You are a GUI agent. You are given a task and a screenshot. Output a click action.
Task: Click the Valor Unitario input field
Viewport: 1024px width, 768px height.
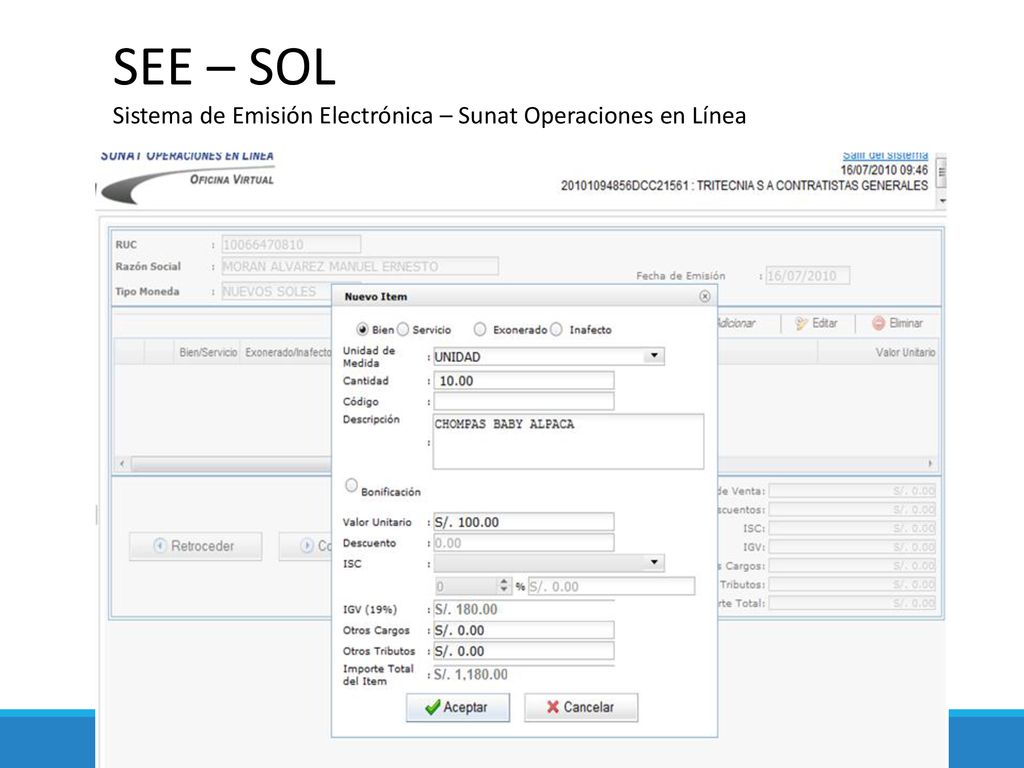[x=524, y=522]
